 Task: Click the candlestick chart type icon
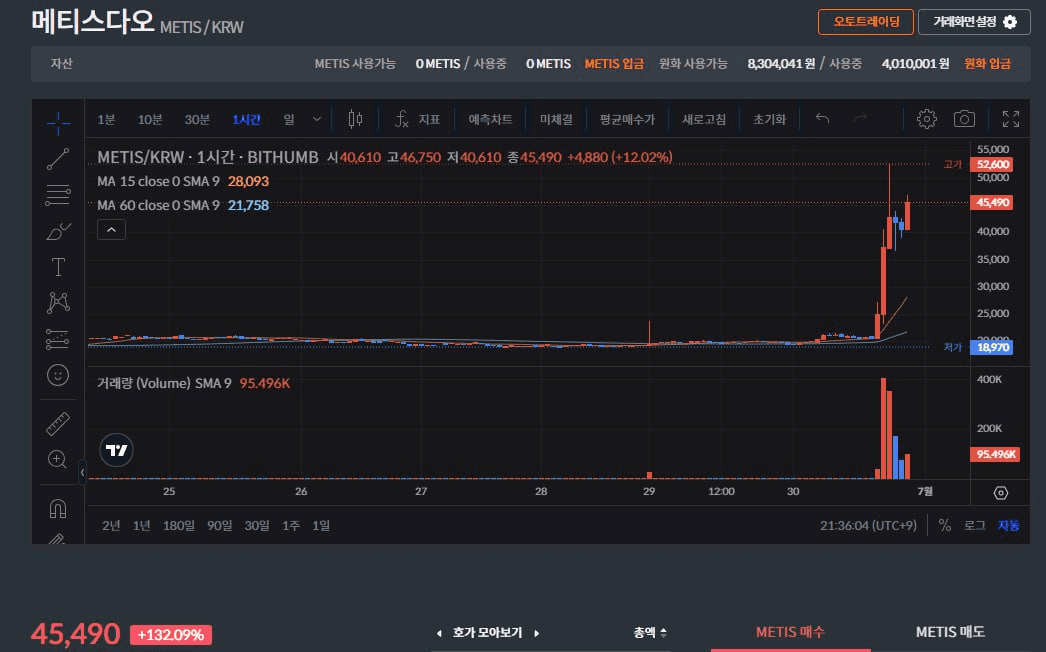(x=356, y=119)
